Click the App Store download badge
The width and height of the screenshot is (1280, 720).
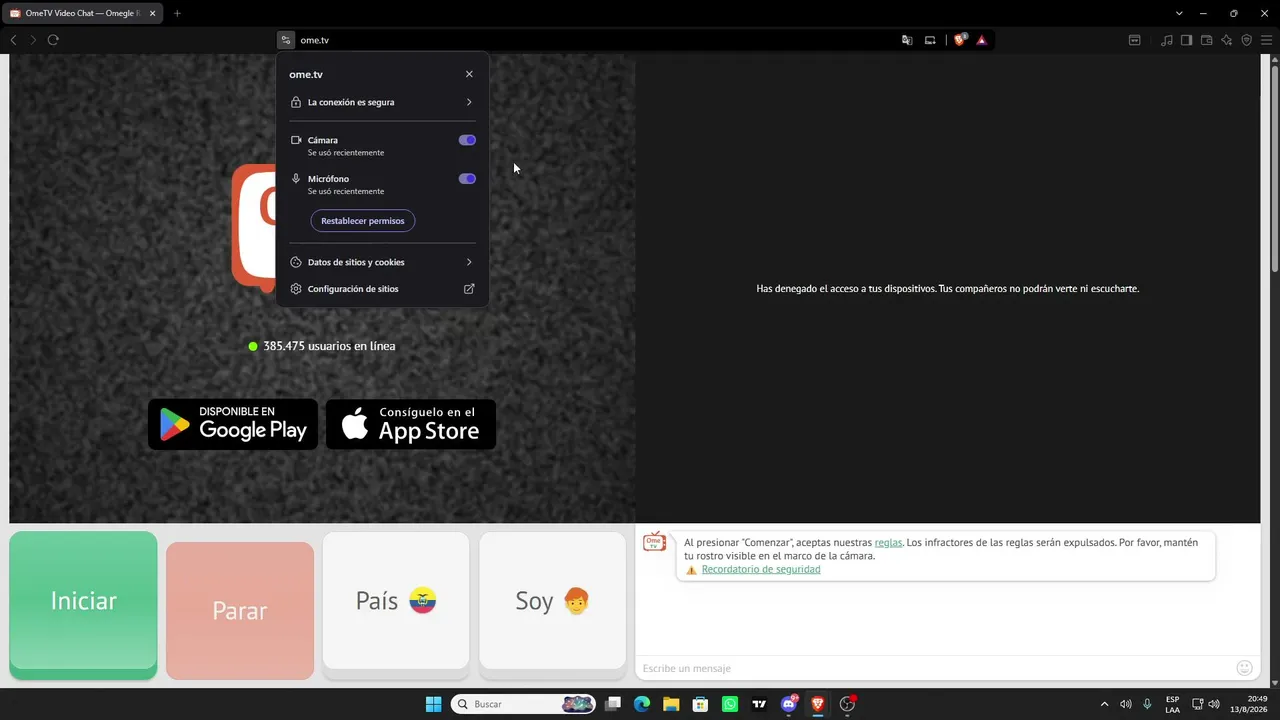(411, 424)
